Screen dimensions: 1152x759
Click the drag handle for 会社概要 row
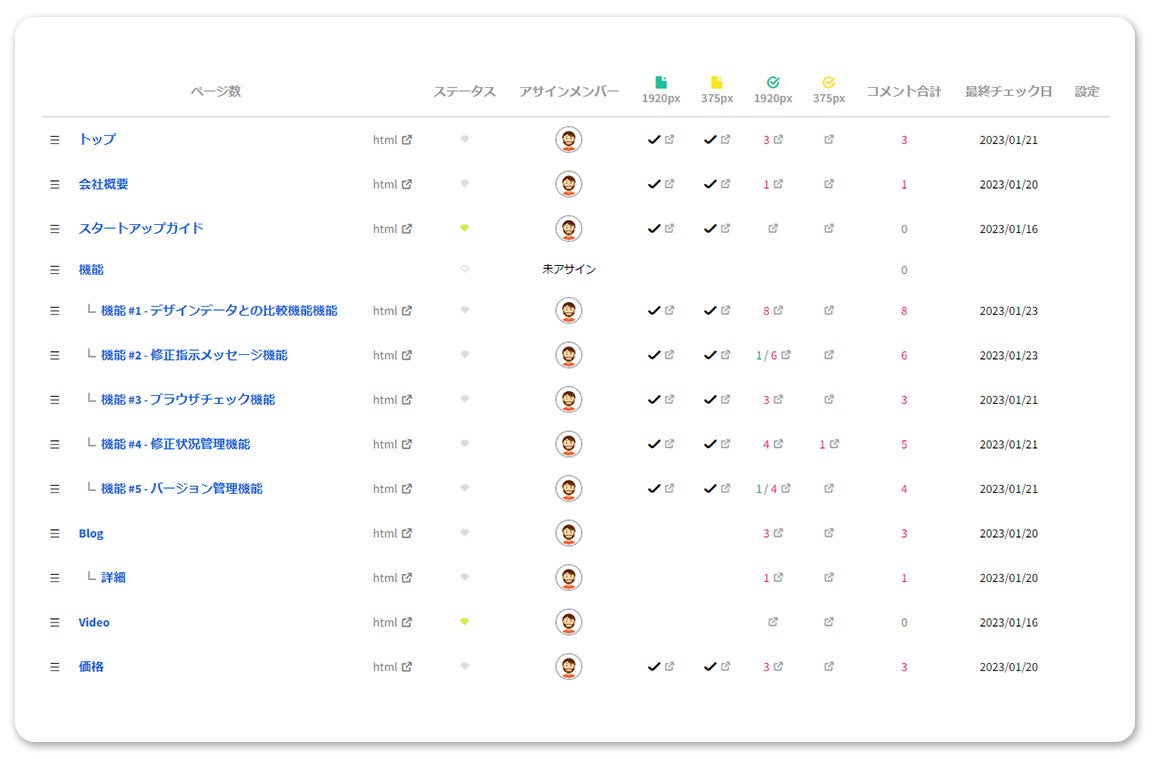[x=54, y=184]
